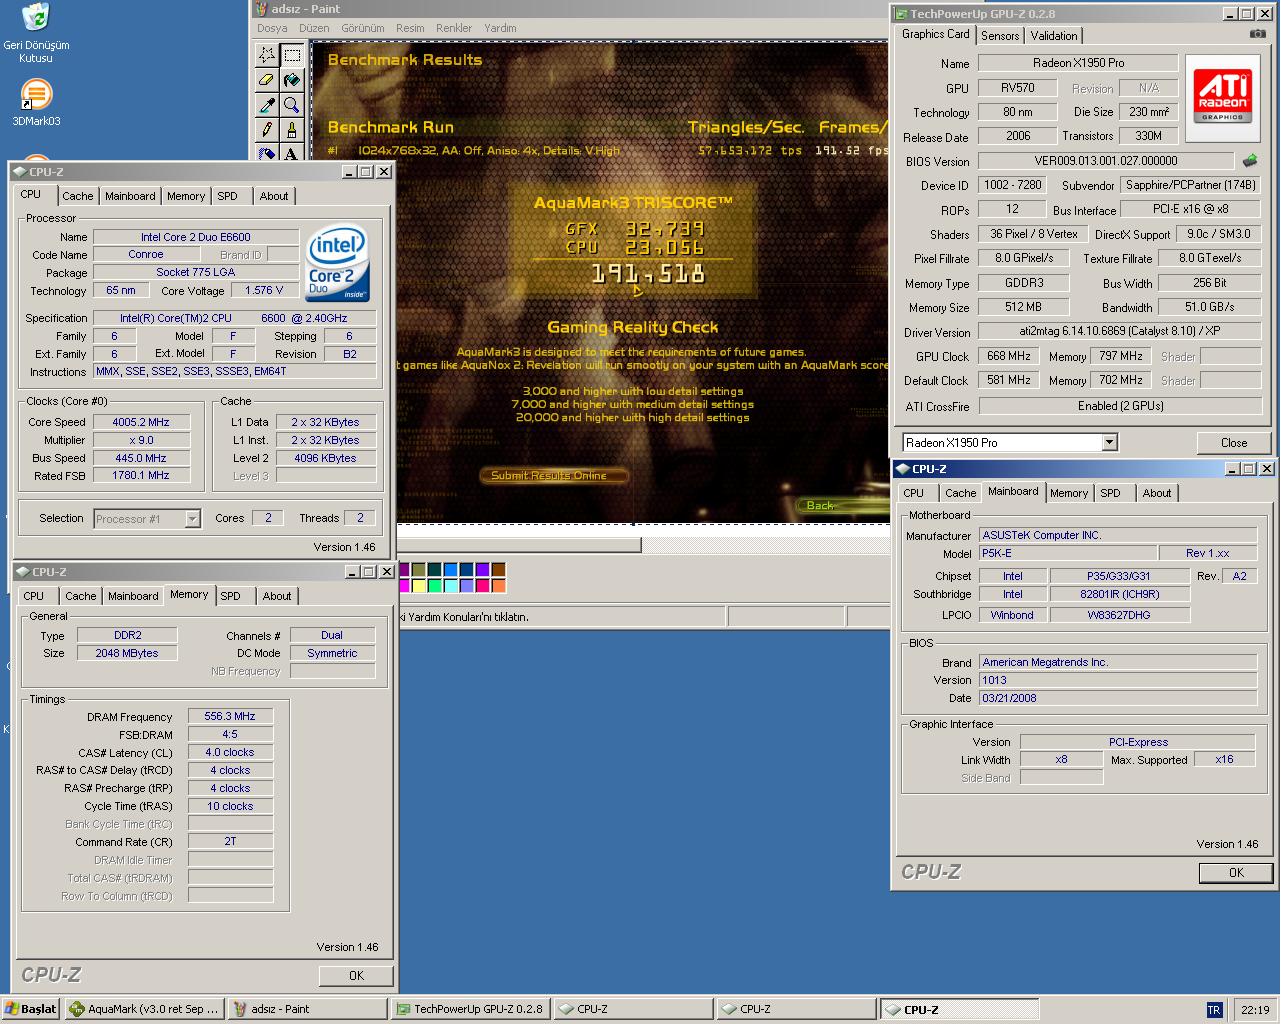Pick the bright green swatch in Paint palette
The width and height of the screenshot is (1283, 1024).
coord(436,586)
